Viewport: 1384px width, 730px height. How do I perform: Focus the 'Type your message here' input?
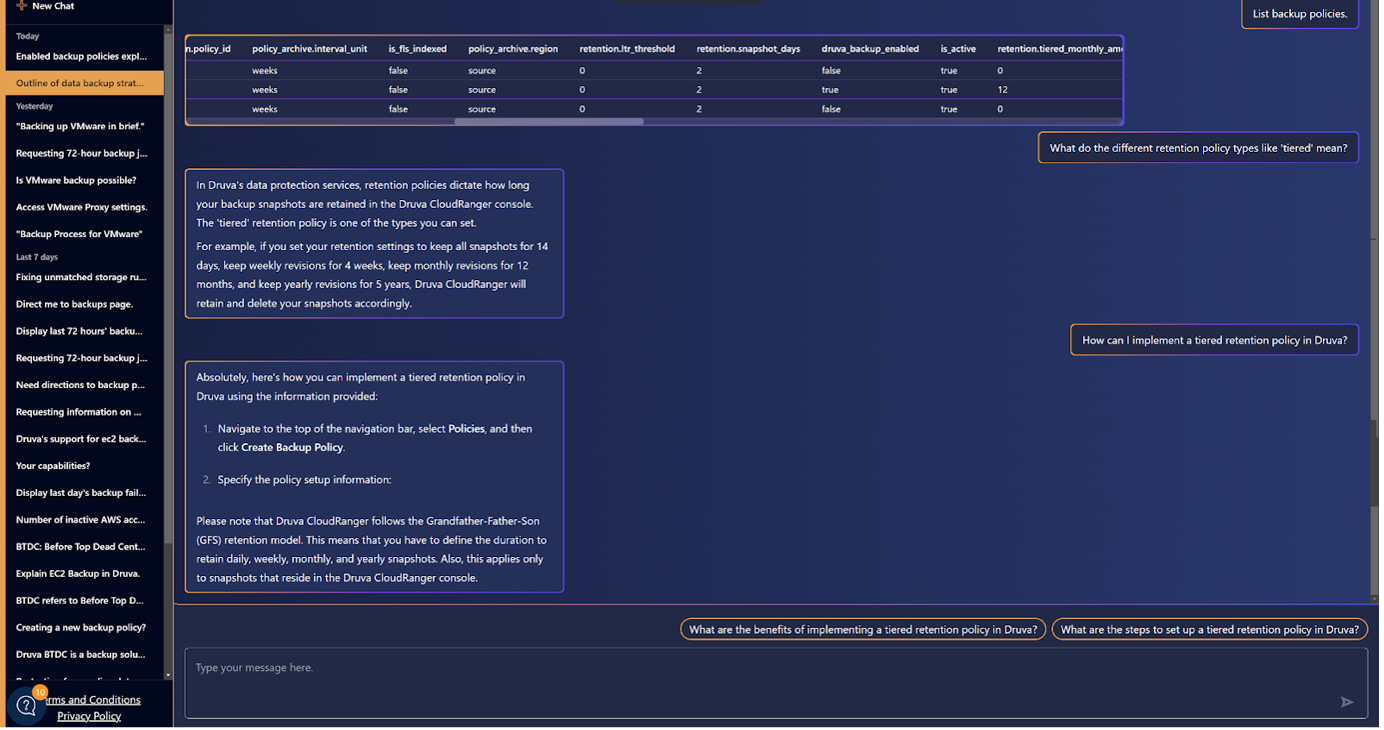776,683
